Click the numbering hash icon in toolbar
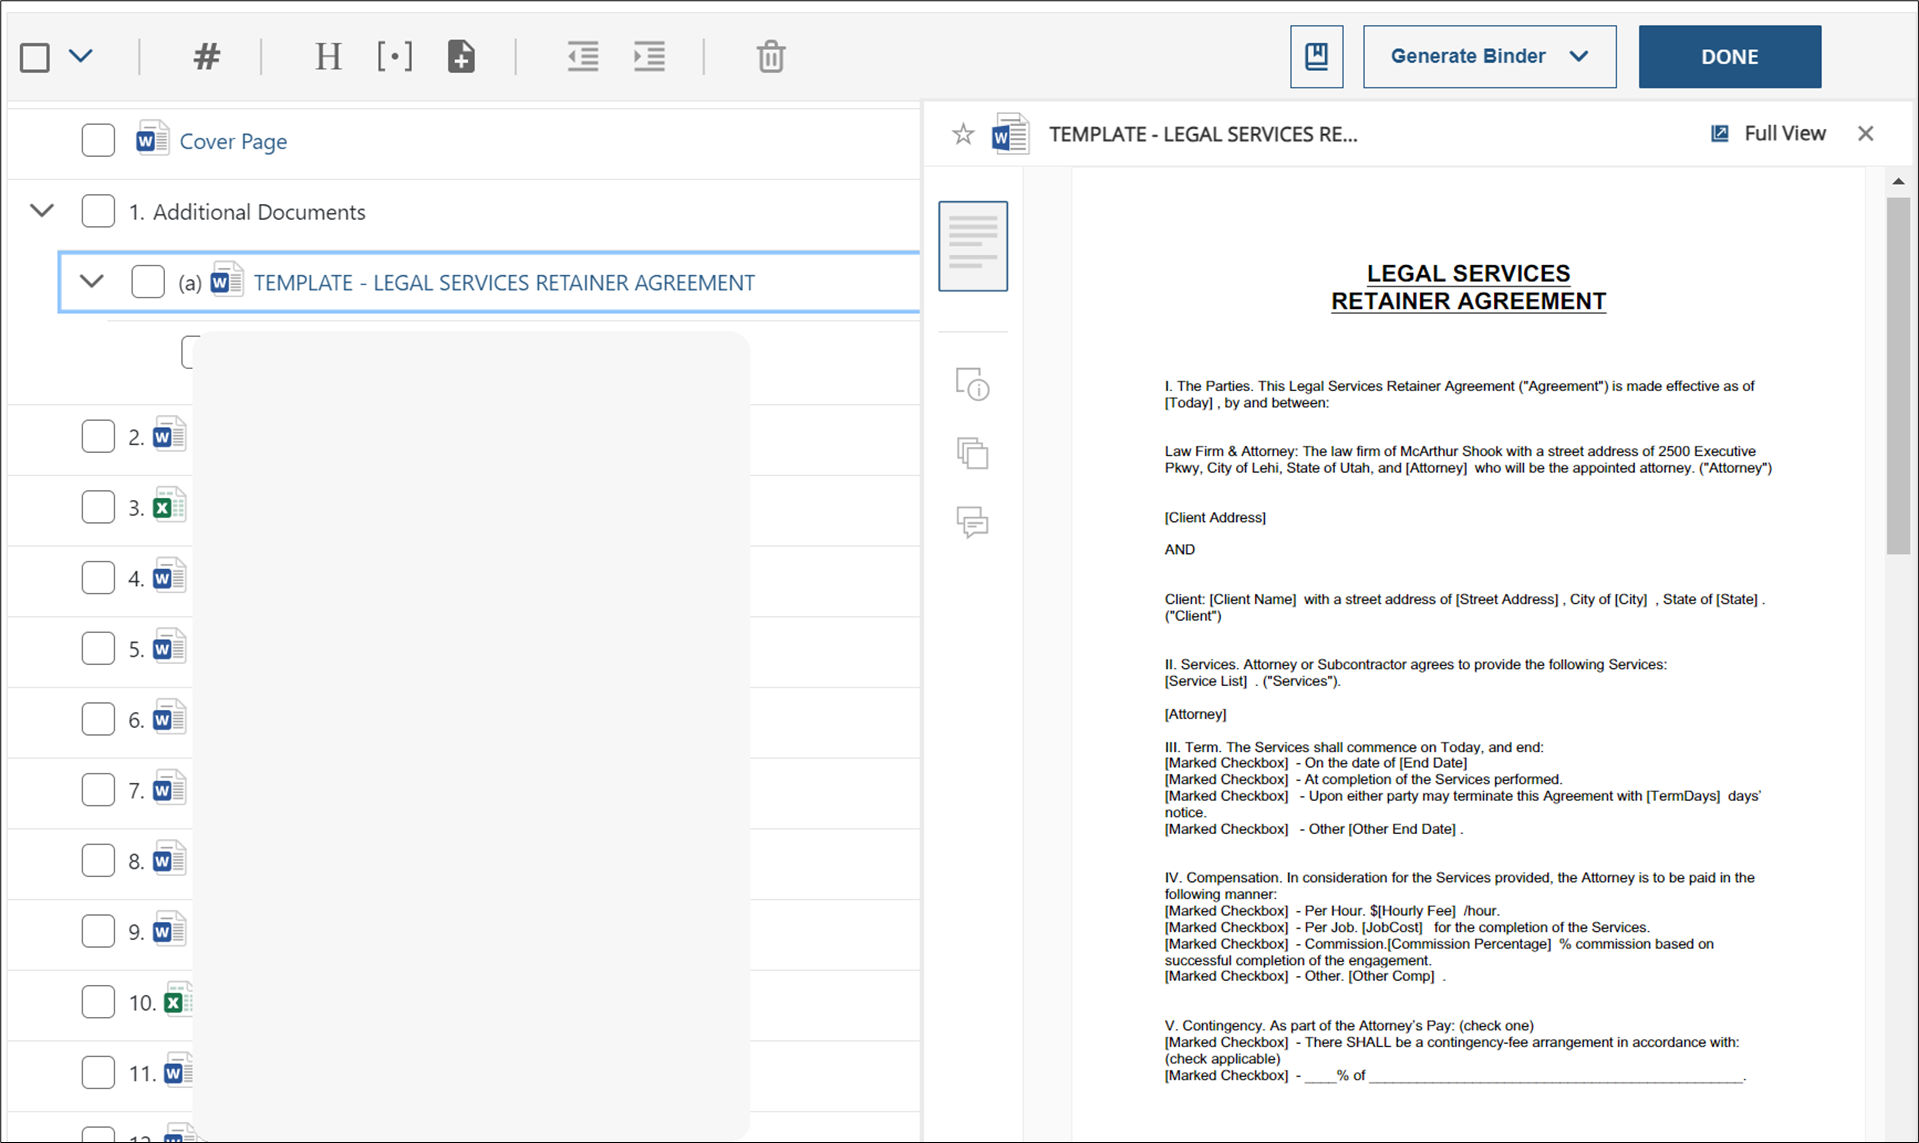 coord(206,57)
